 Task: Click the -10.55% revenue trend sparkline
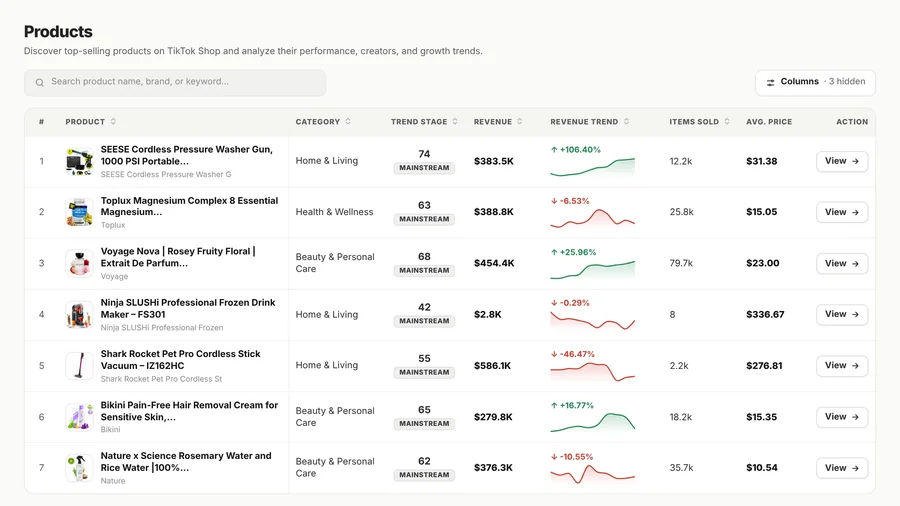tap(592, 474)
